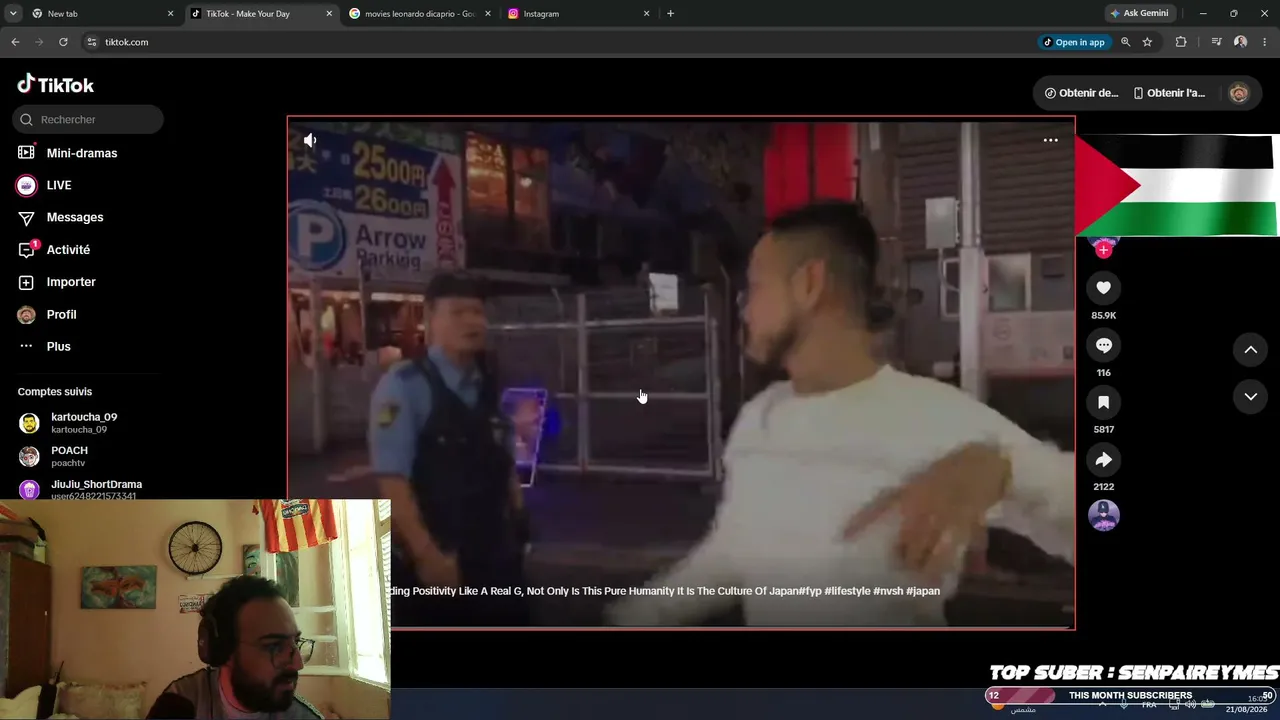Viewport: 1280px width, 720px height.
Task: View site information for tiktok.com
Action: [92, 42]
